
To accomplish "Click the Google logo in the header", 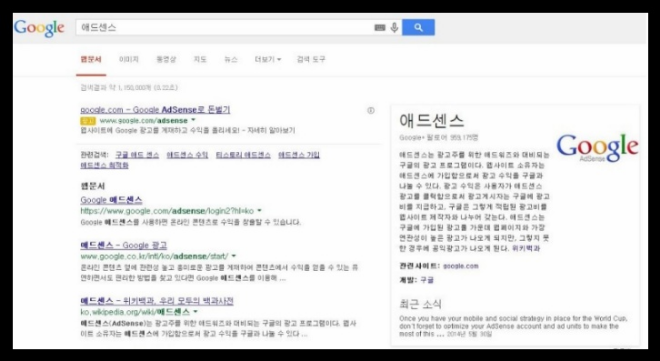I will (39, 28).
